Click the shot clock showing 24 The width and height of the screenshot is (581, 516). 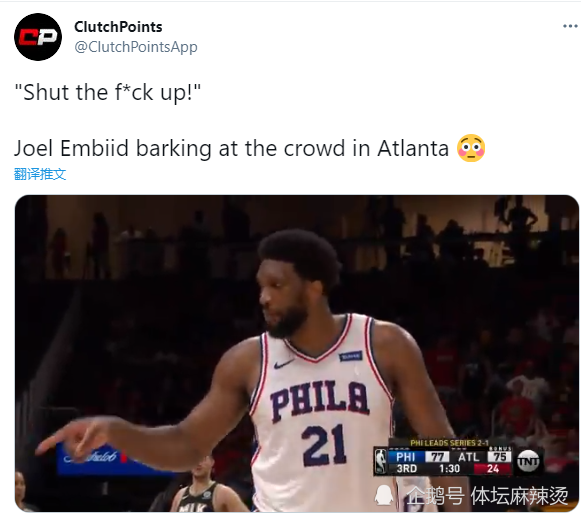pos(493,469)
